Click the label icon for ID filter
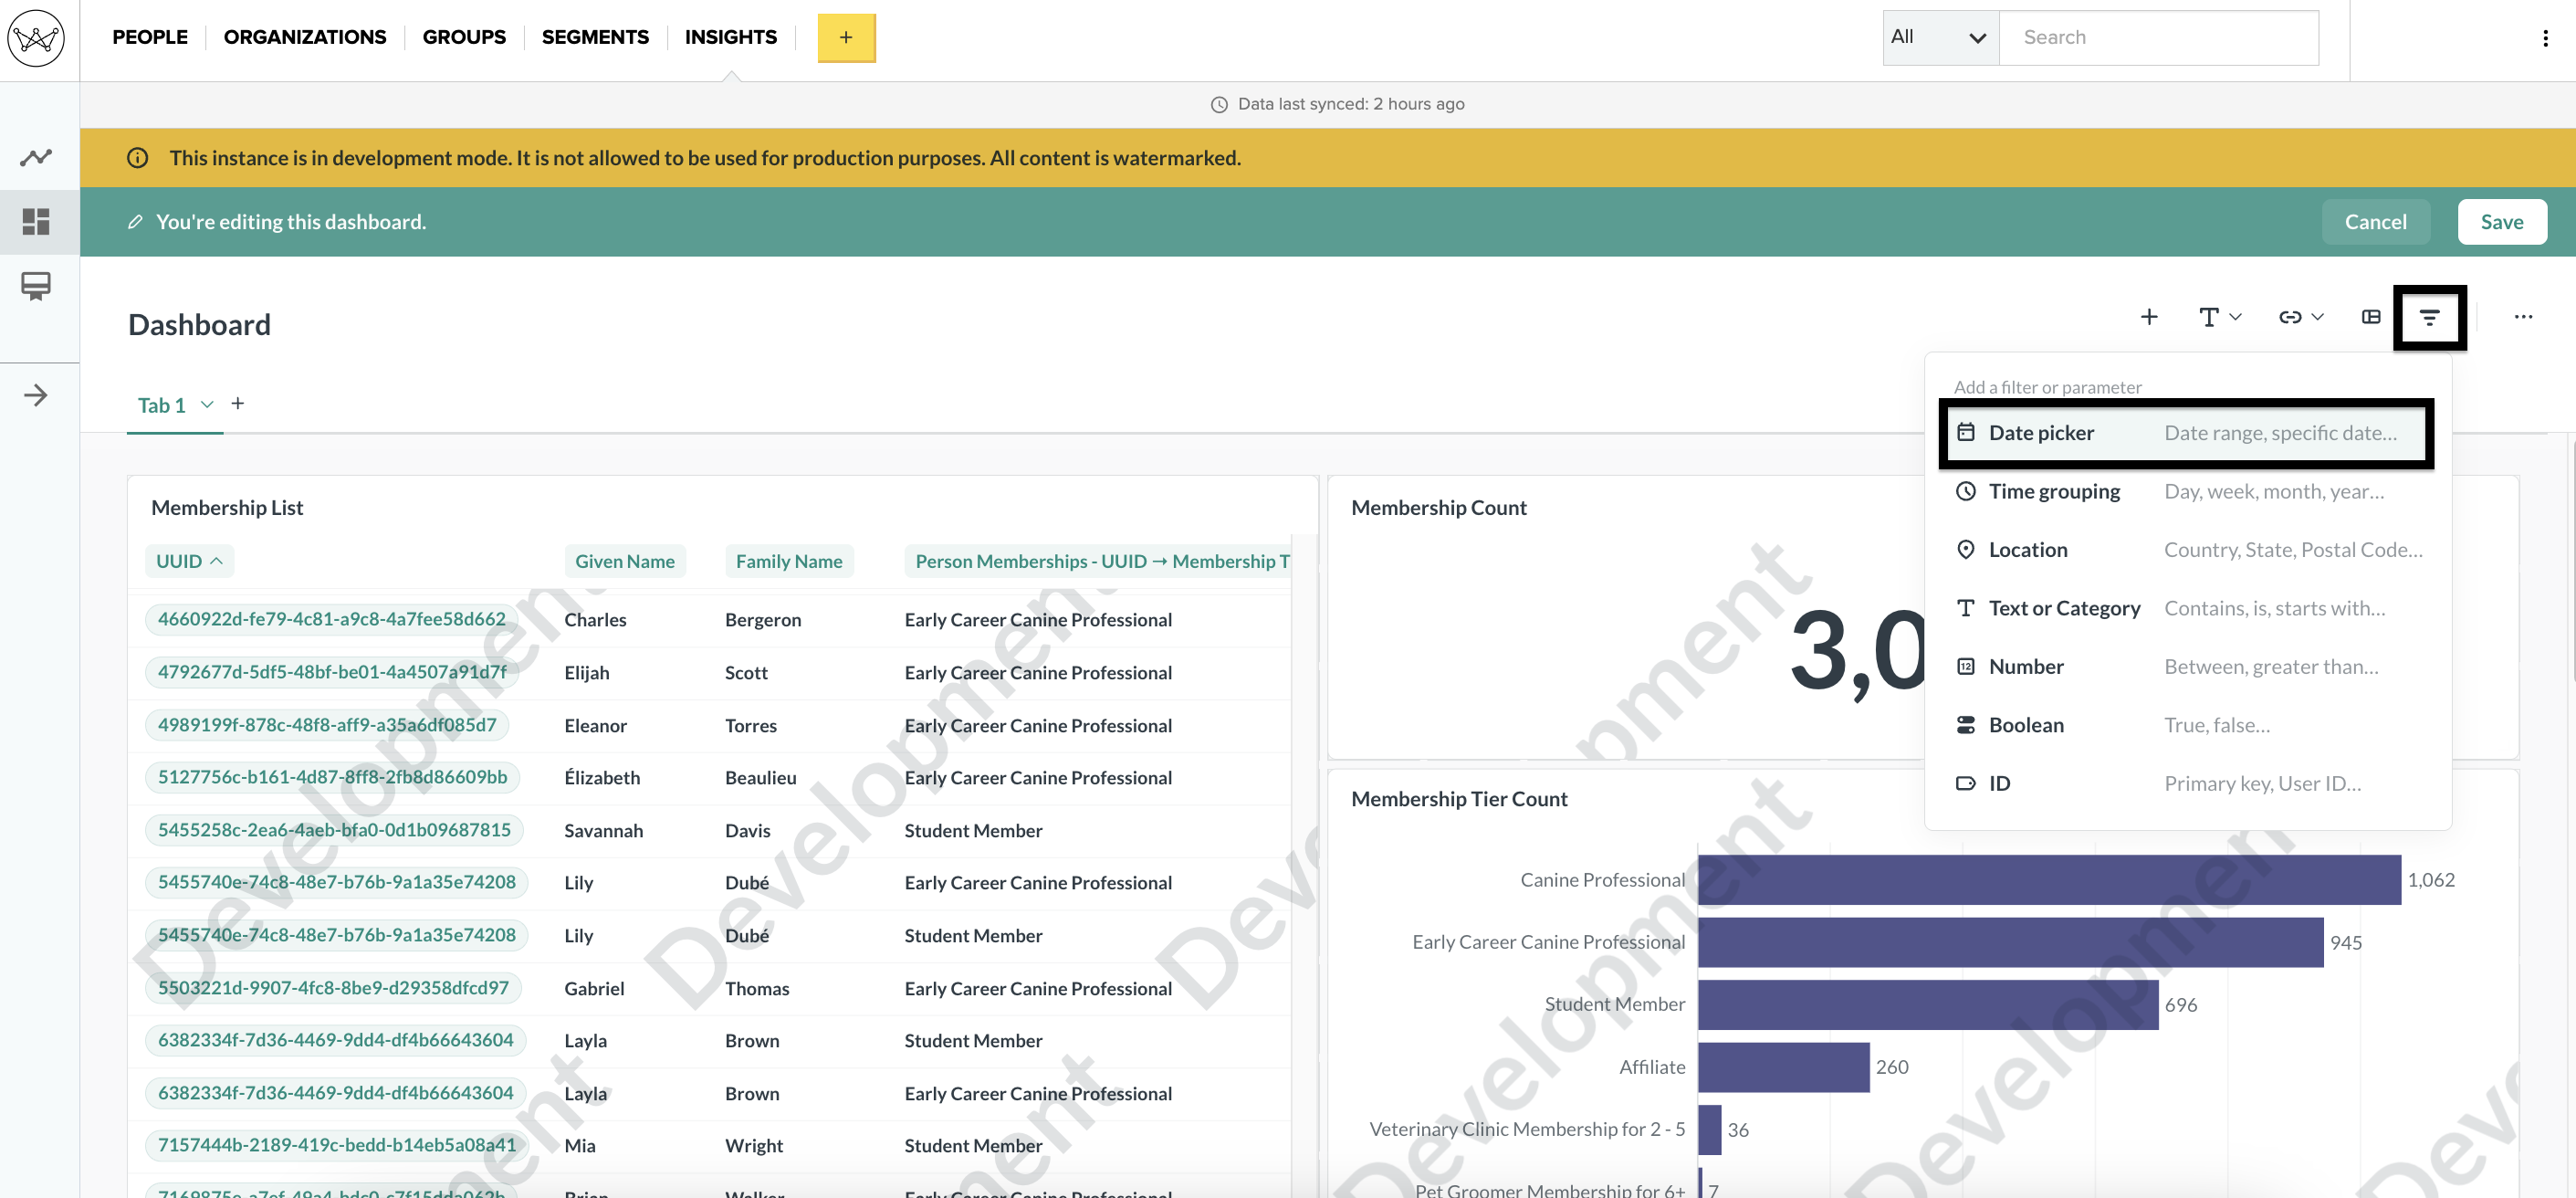Image resolution: width=2576 pixels, height=1198 pixels. click(1965, 783)
